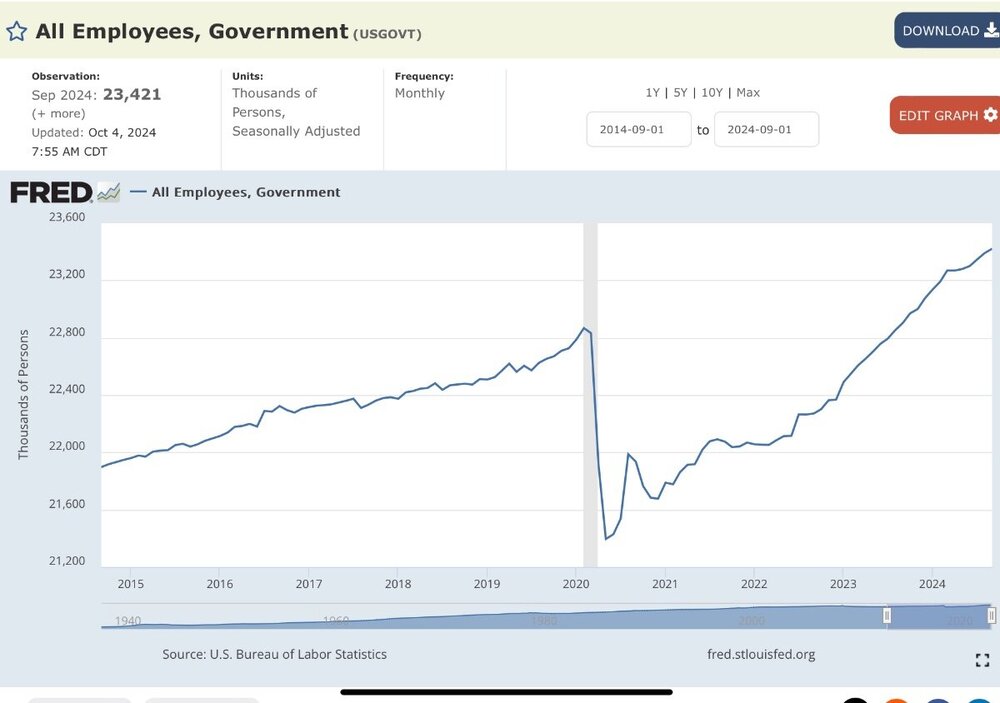Select the 1Y range link
This screenshot has width=1000, height=703.
pyautogui.click(x=652, y=92)
